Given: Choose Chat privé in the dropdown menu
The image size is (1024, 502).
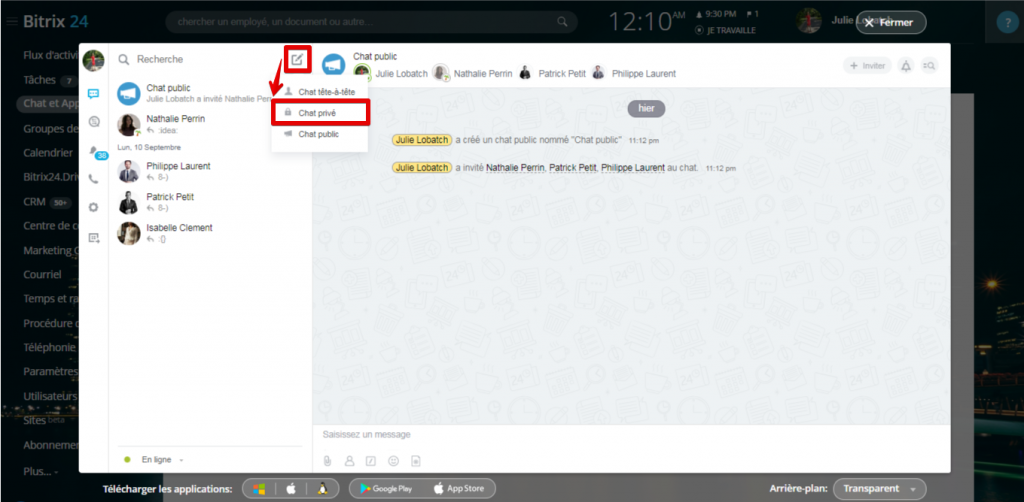Looking at the screenshot, I should 320,113.
